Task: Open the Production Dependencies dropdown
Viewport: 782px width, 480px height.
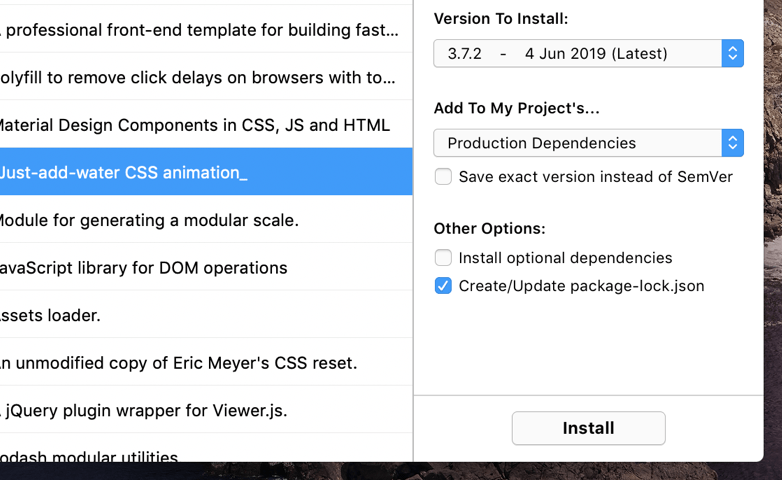Action: pyautogui.click(x=588, y=143)
